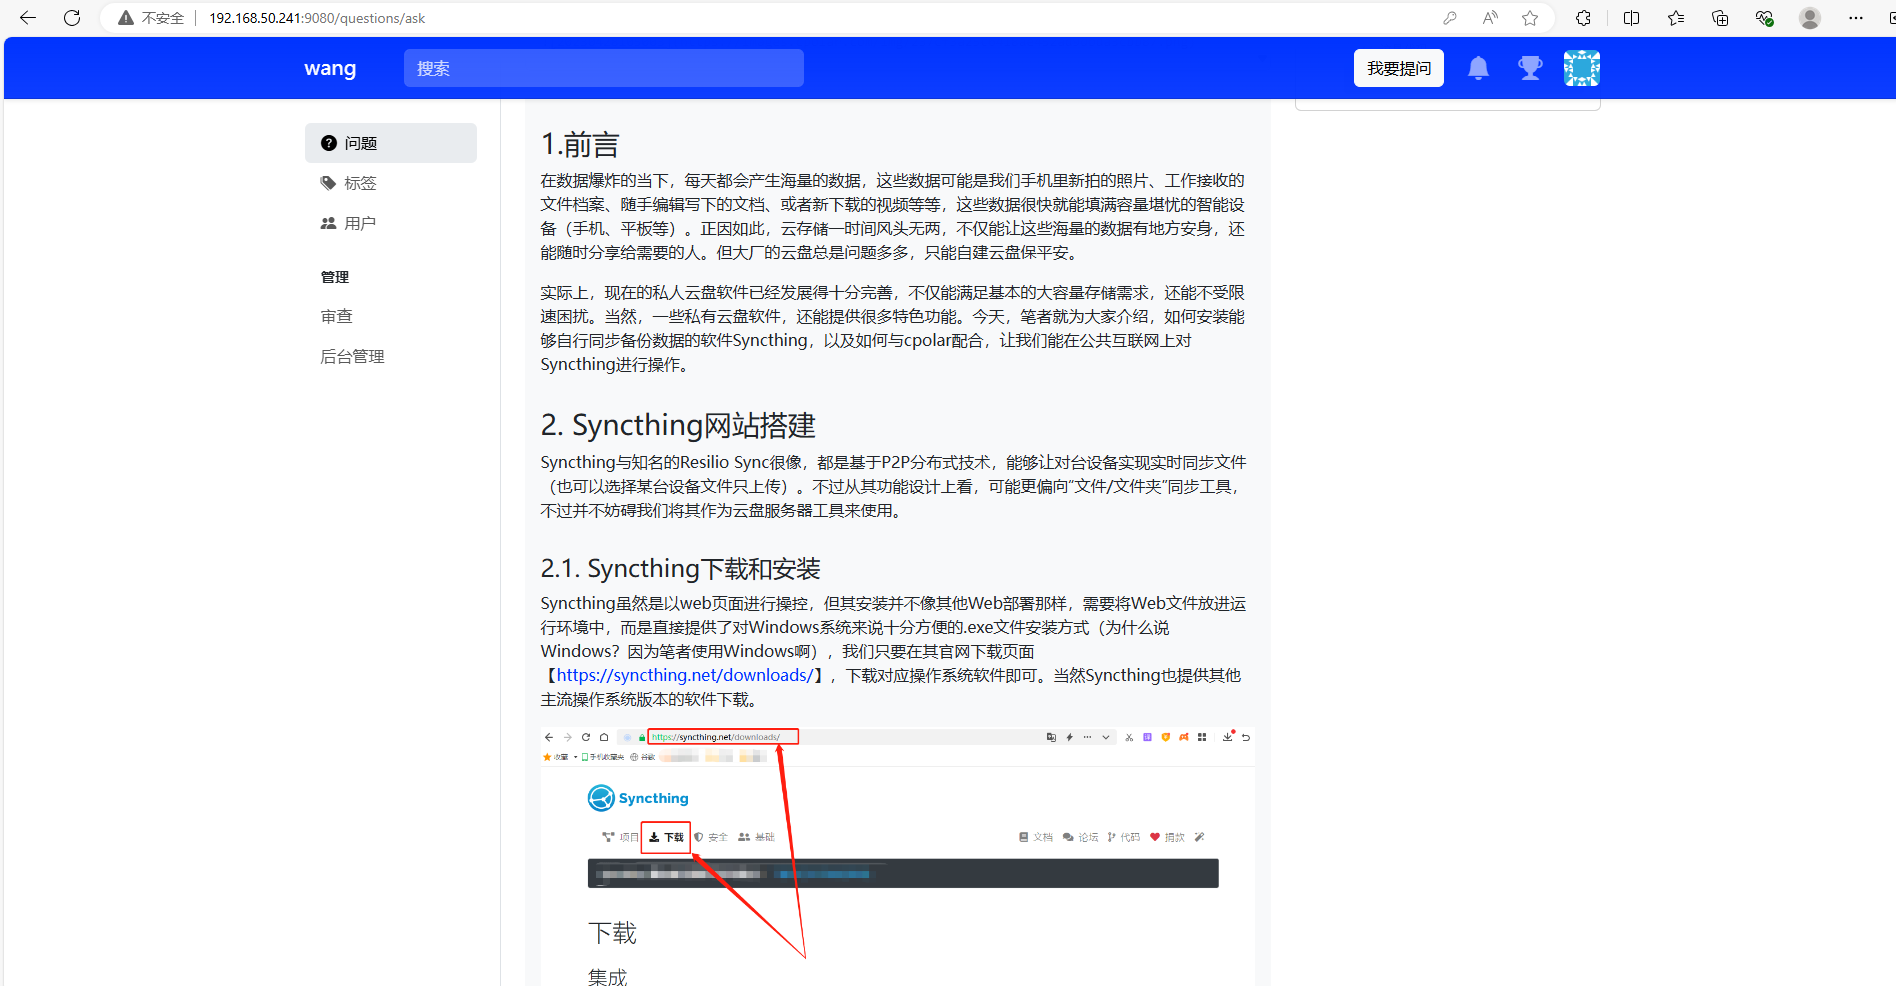Open the browser profile avatar

[1810, 18]
